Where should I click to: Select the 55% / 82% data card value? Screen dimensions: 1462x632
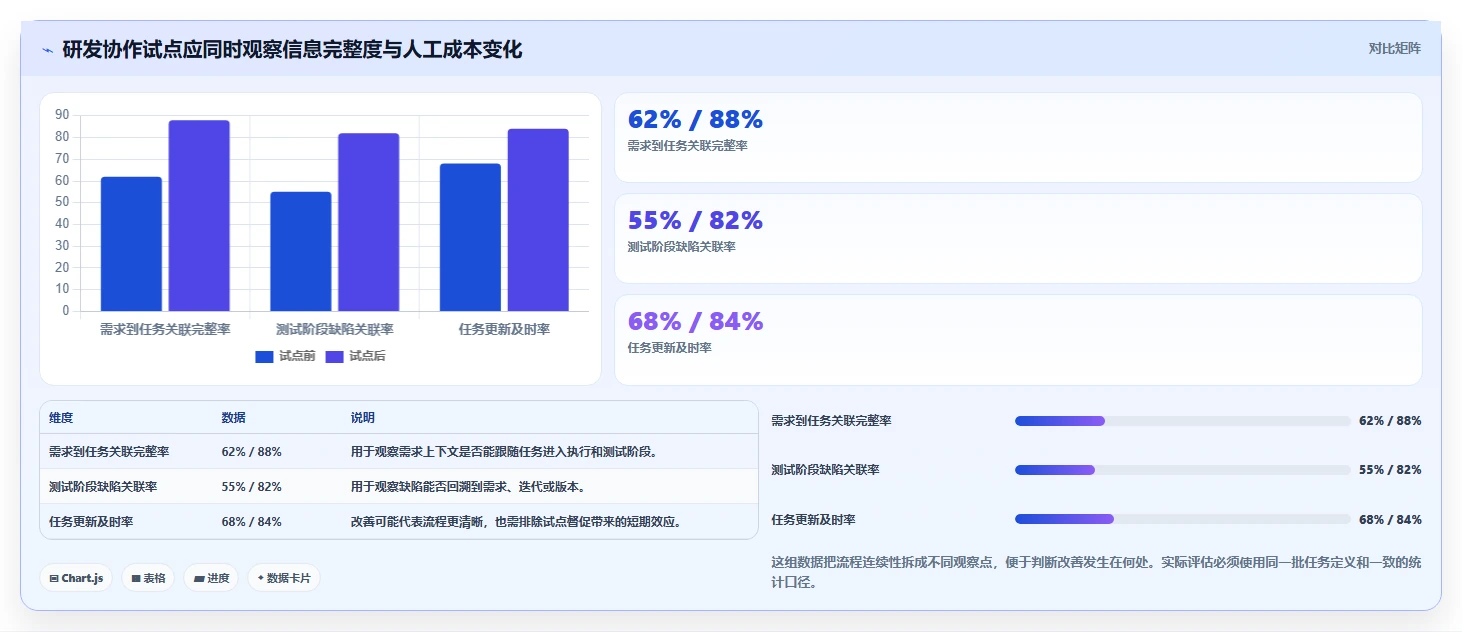695,221
